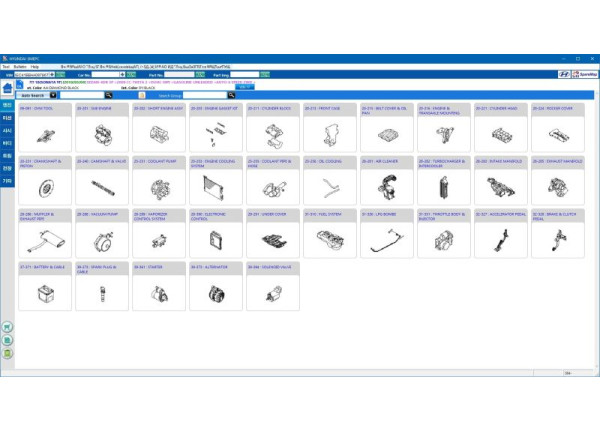The width and height of the screenshot is (600, 431).
Task: Click into the Part No. input field
Action: coord(180,74)
